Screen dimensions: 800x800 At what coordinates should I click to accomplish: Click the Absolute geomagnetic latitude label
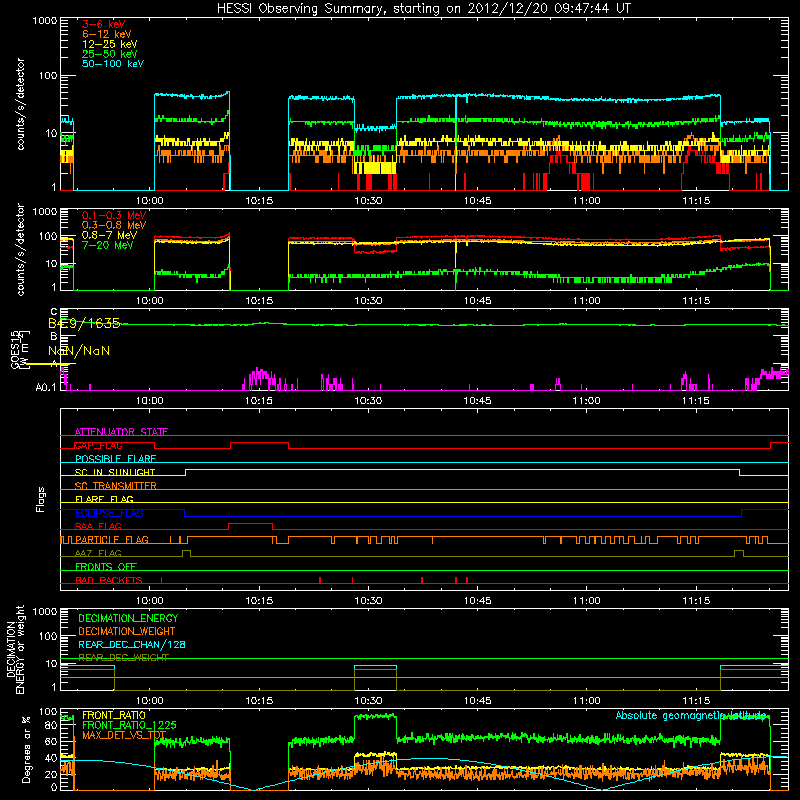(x=691, y=715)
